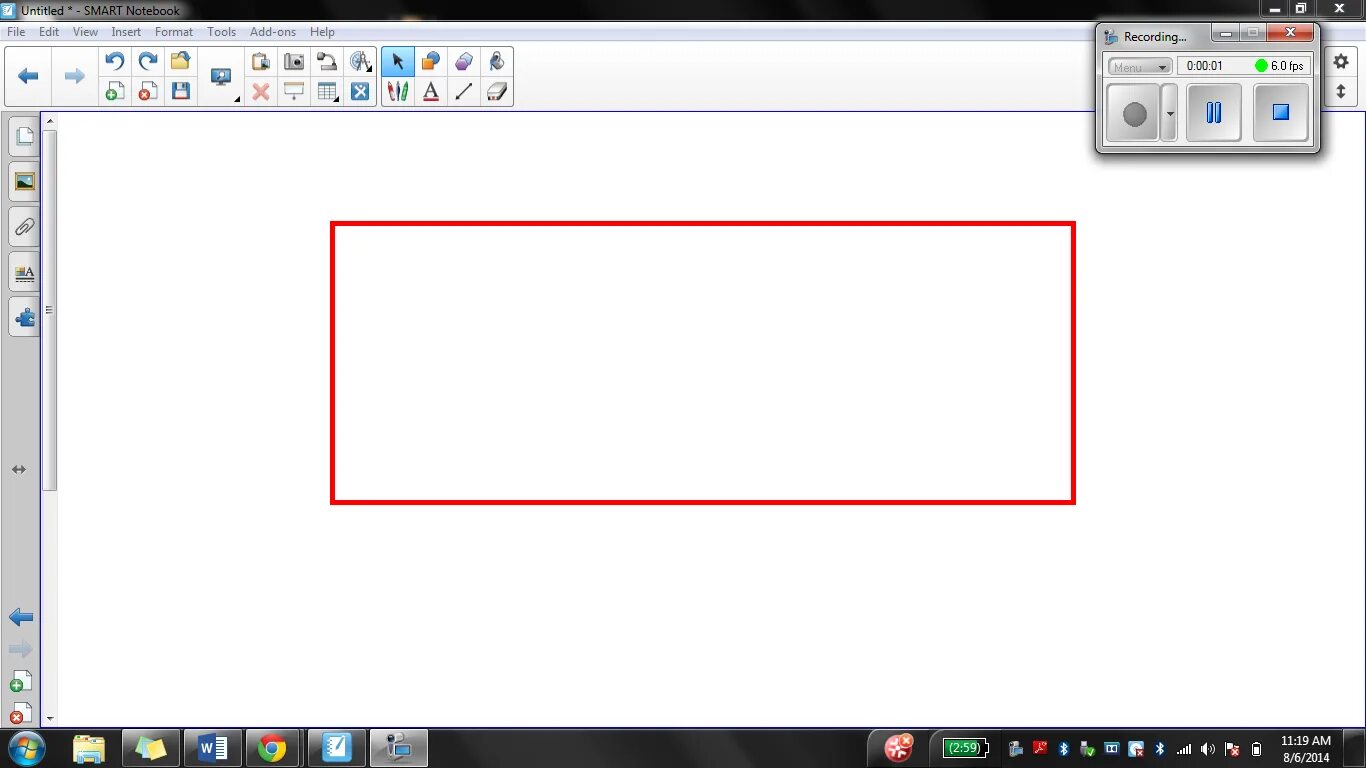This screenshot has width=1366, height=768.
Task: Open Google Chrome from the taskbar
Action: (272, 748)
